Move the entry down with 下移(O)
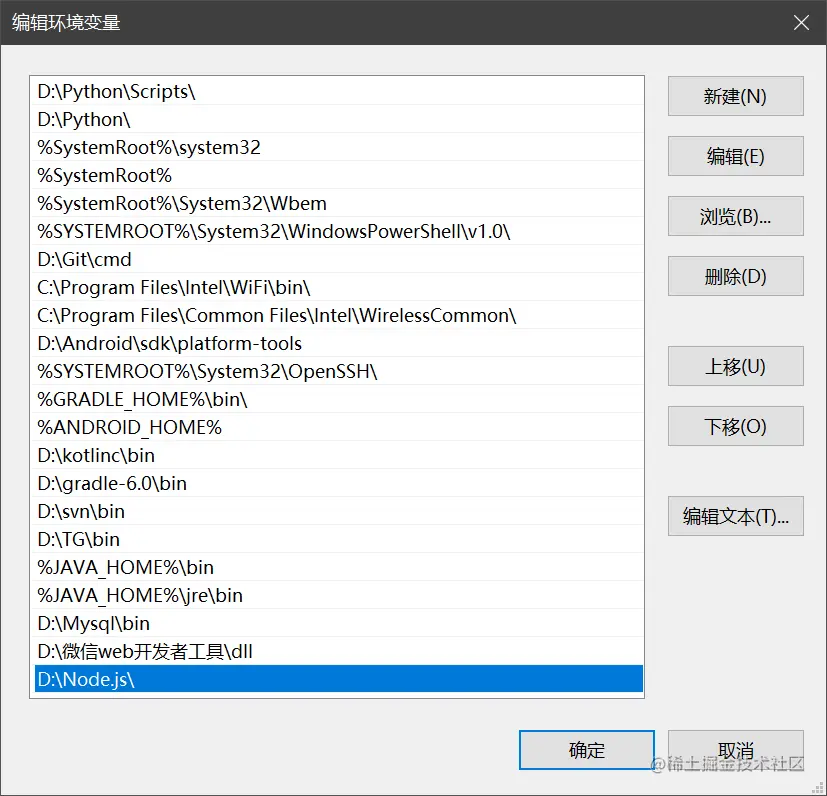 tap(735, 426)
